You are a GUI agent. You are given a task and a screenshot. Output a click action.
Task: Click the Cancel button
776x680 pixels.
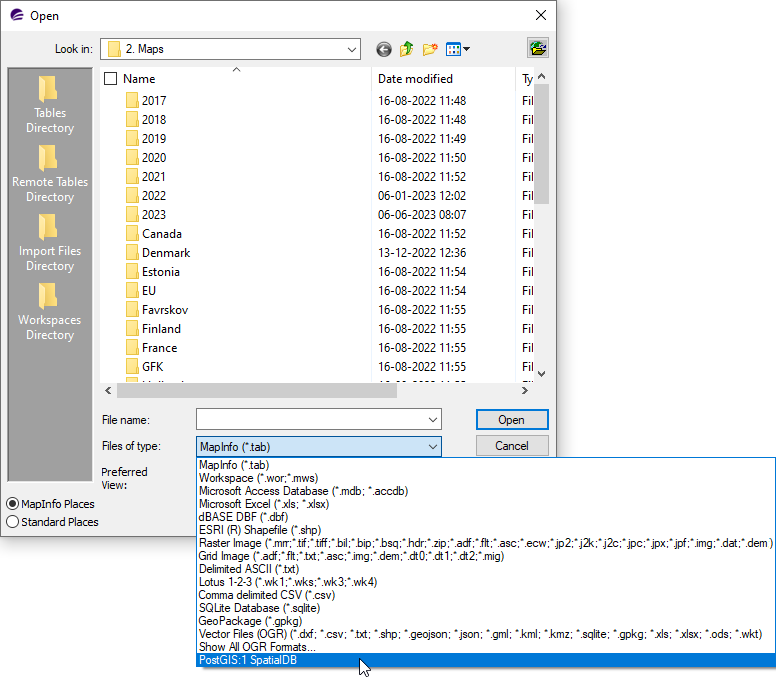pos(512,446)
